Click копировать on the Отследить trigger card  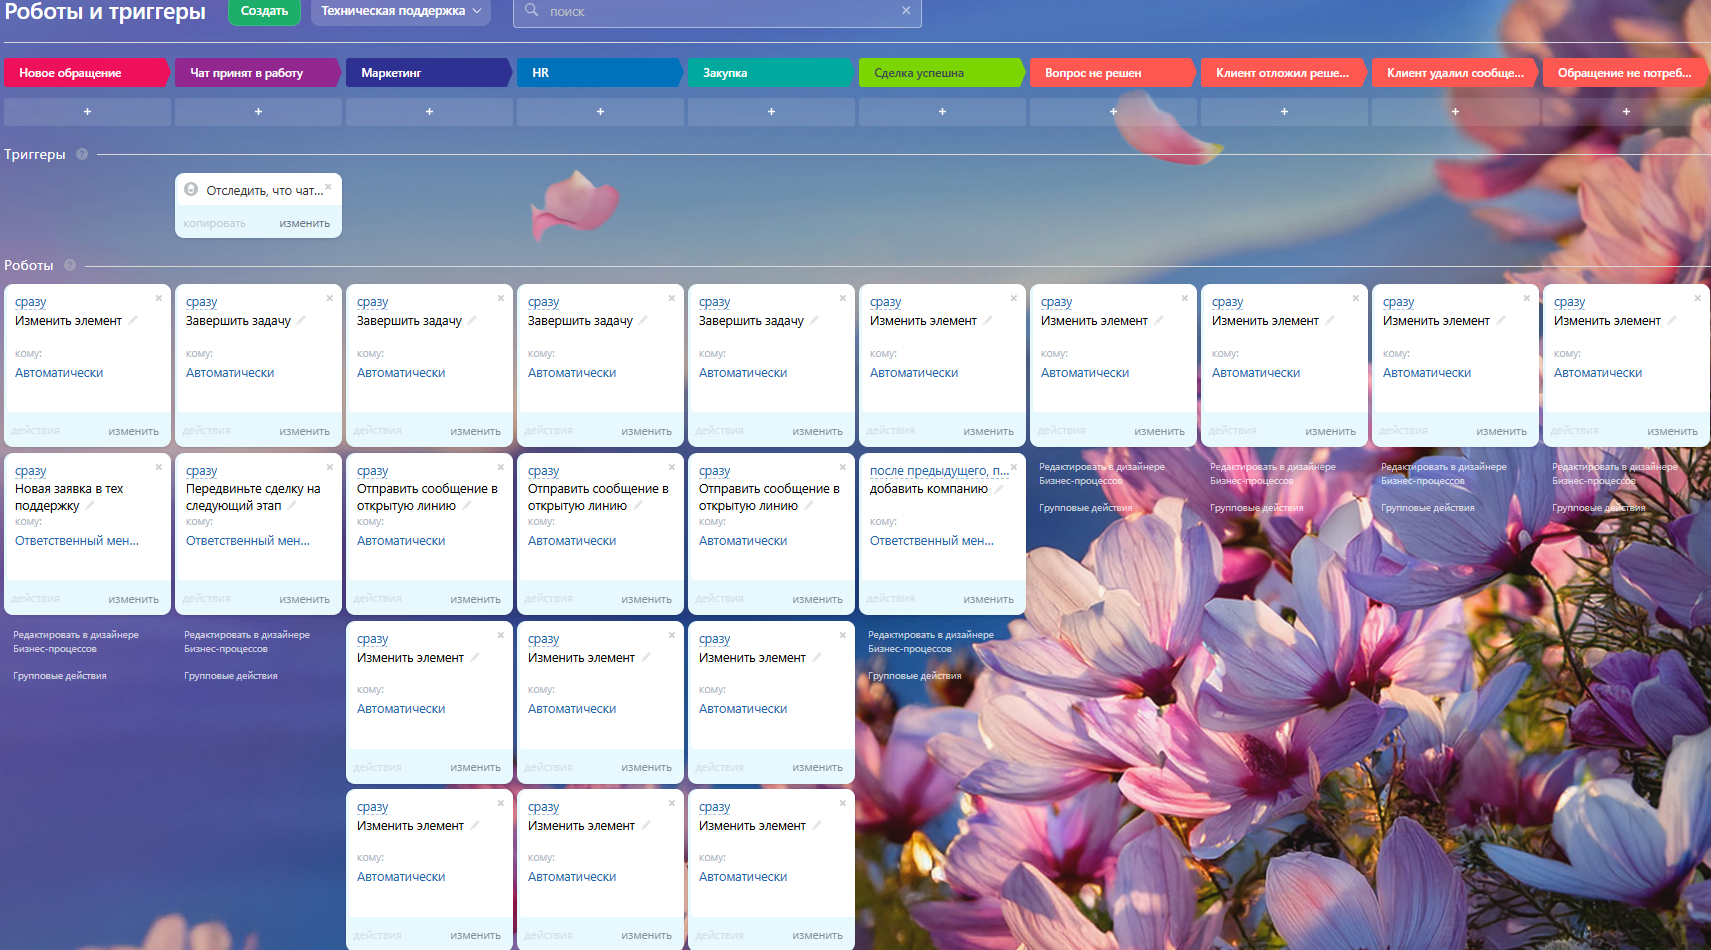point(214,223)
